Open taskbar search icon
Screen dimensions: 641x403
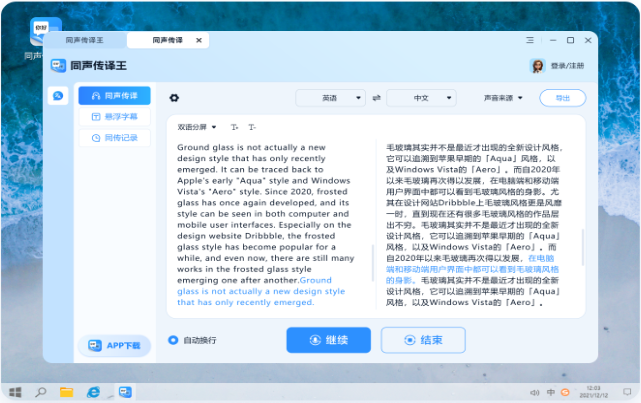point(40,392)
